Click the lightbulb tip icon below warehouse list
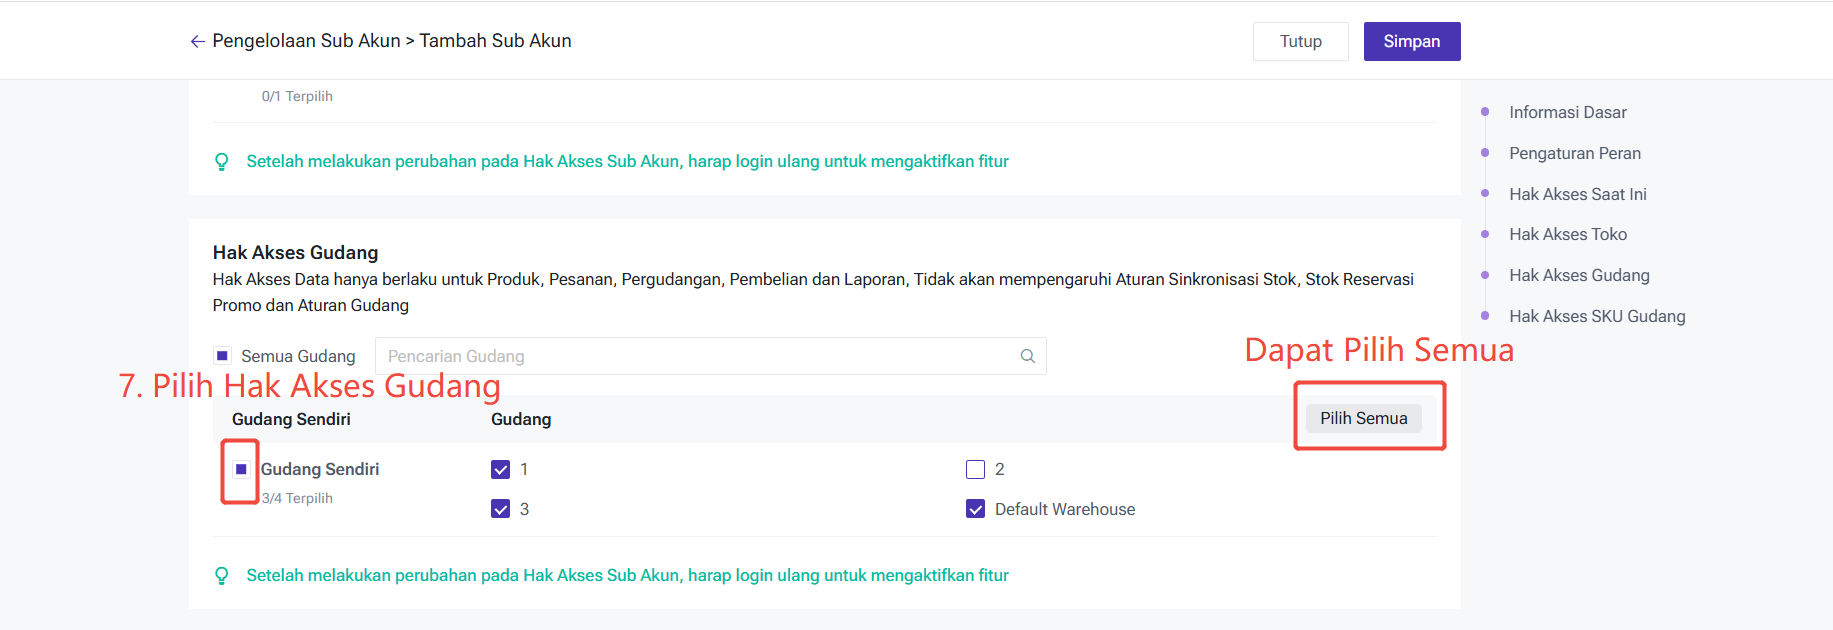The width and height of the screenshot is (1833, 630). pyautogui.click(x=222, y=576)
